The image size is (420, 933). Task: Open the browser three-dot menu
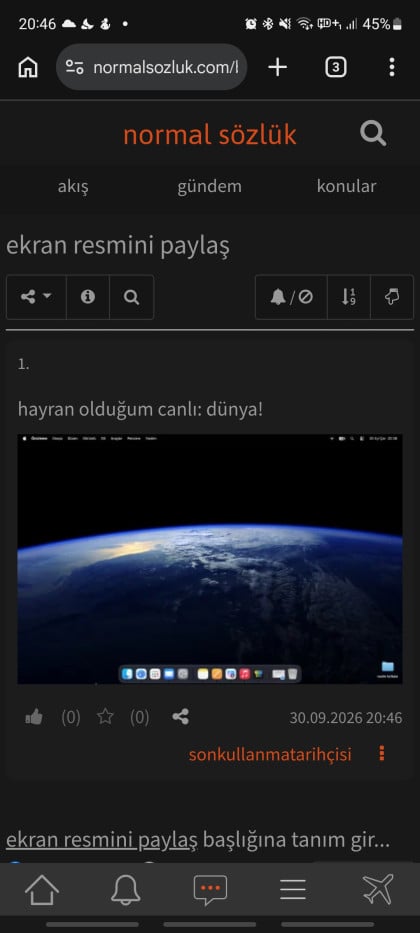[391, 67]
